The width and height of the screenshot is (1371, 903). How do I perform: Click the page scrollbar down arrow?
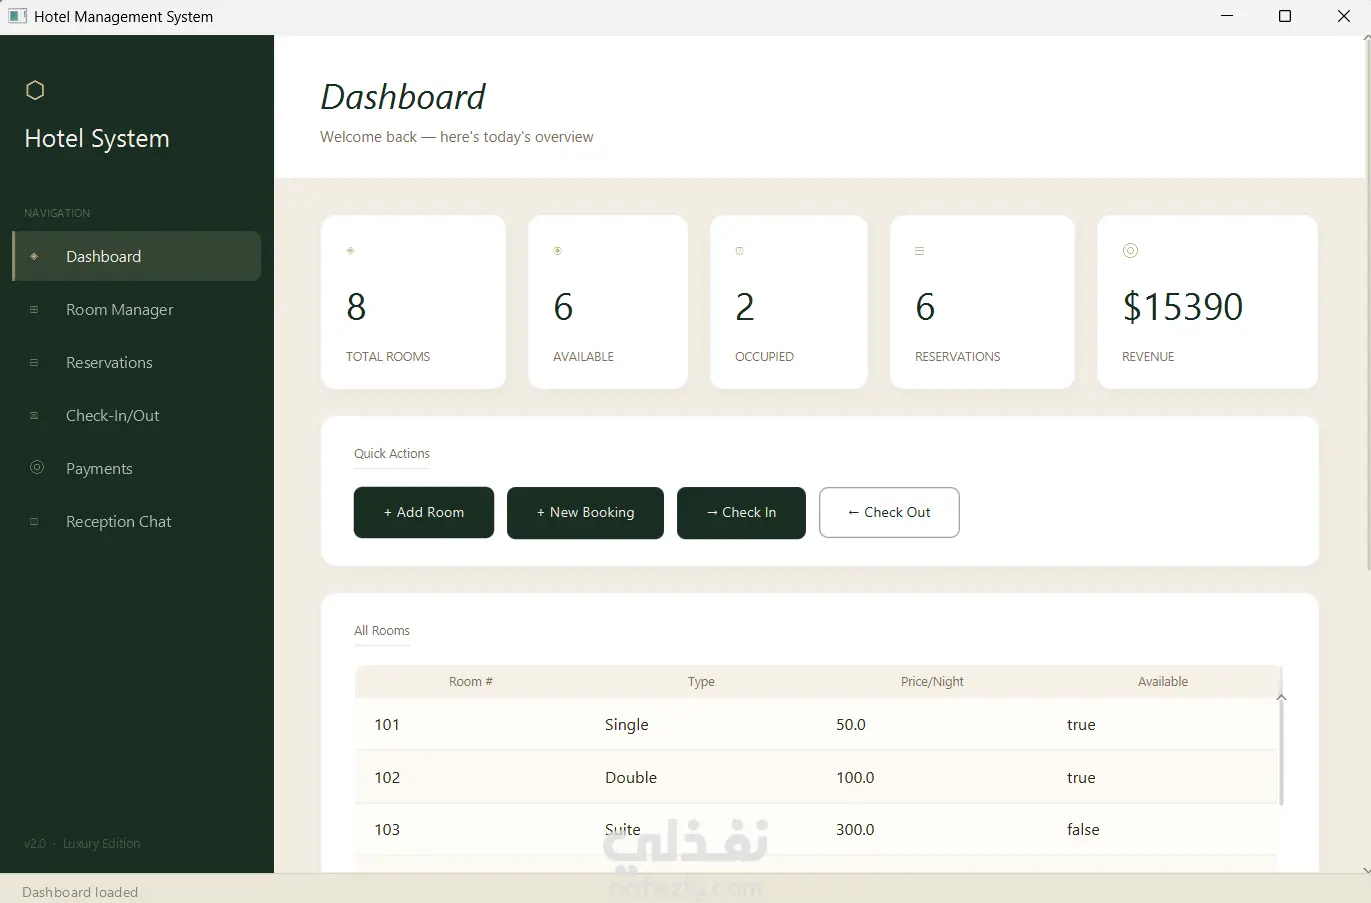pyautogui.click(x=1366, y=869)
